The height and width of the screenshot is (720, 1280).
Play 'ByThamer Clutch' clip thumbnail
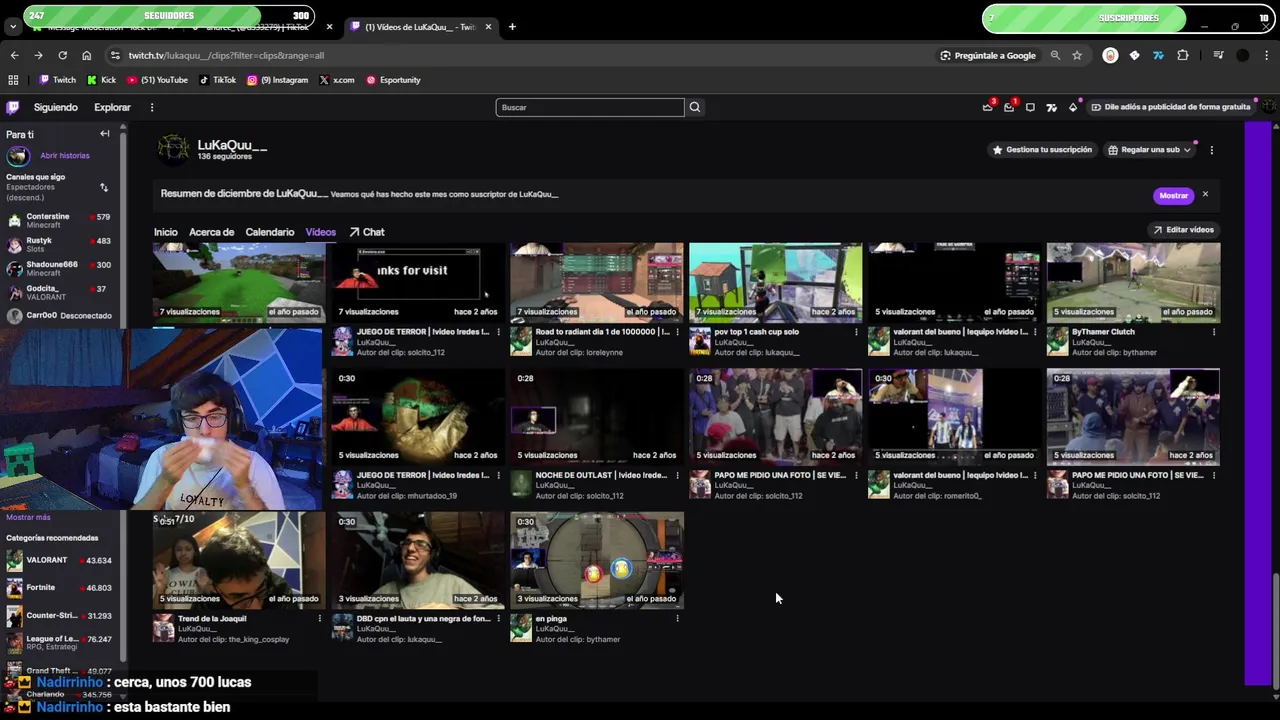point(1133,282)
